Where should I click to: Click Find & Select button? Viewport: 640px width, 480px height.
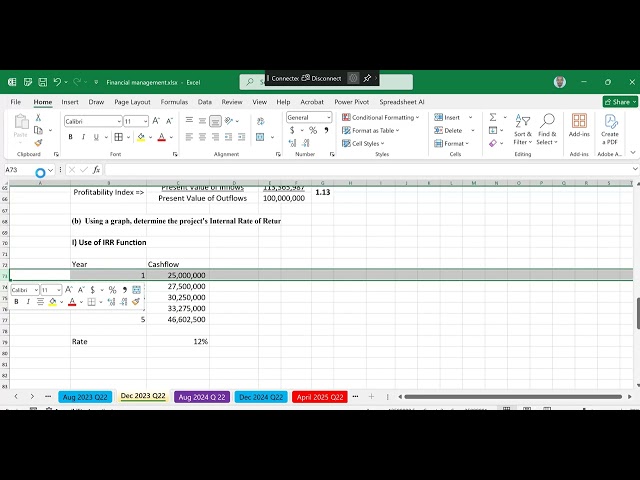pyautogui.click(x=547, y=129)
